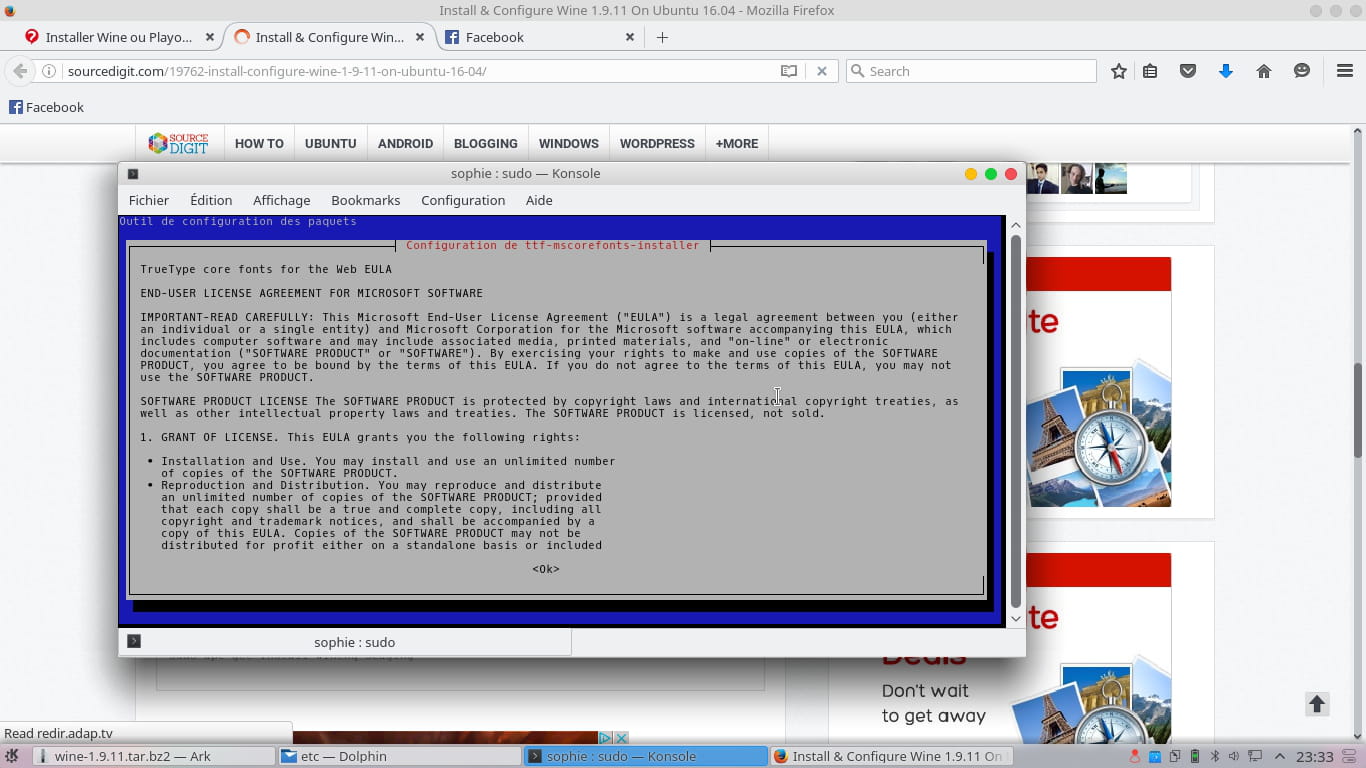Image resolution: width=1366 pixels, height=768 pixels.
Task: Click the 23:33 panel clock
Action: click(x=1315, y=757)
